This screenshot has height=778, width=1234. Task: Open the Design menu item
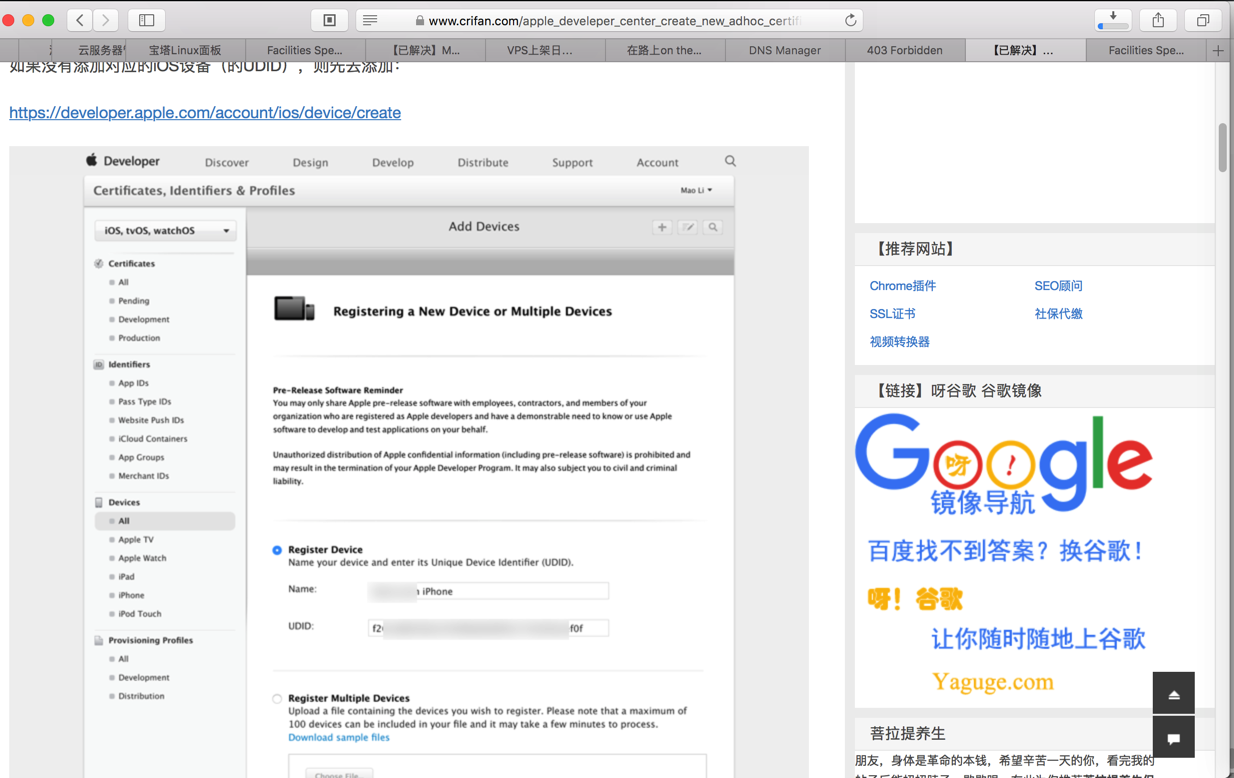click(310, 162)
